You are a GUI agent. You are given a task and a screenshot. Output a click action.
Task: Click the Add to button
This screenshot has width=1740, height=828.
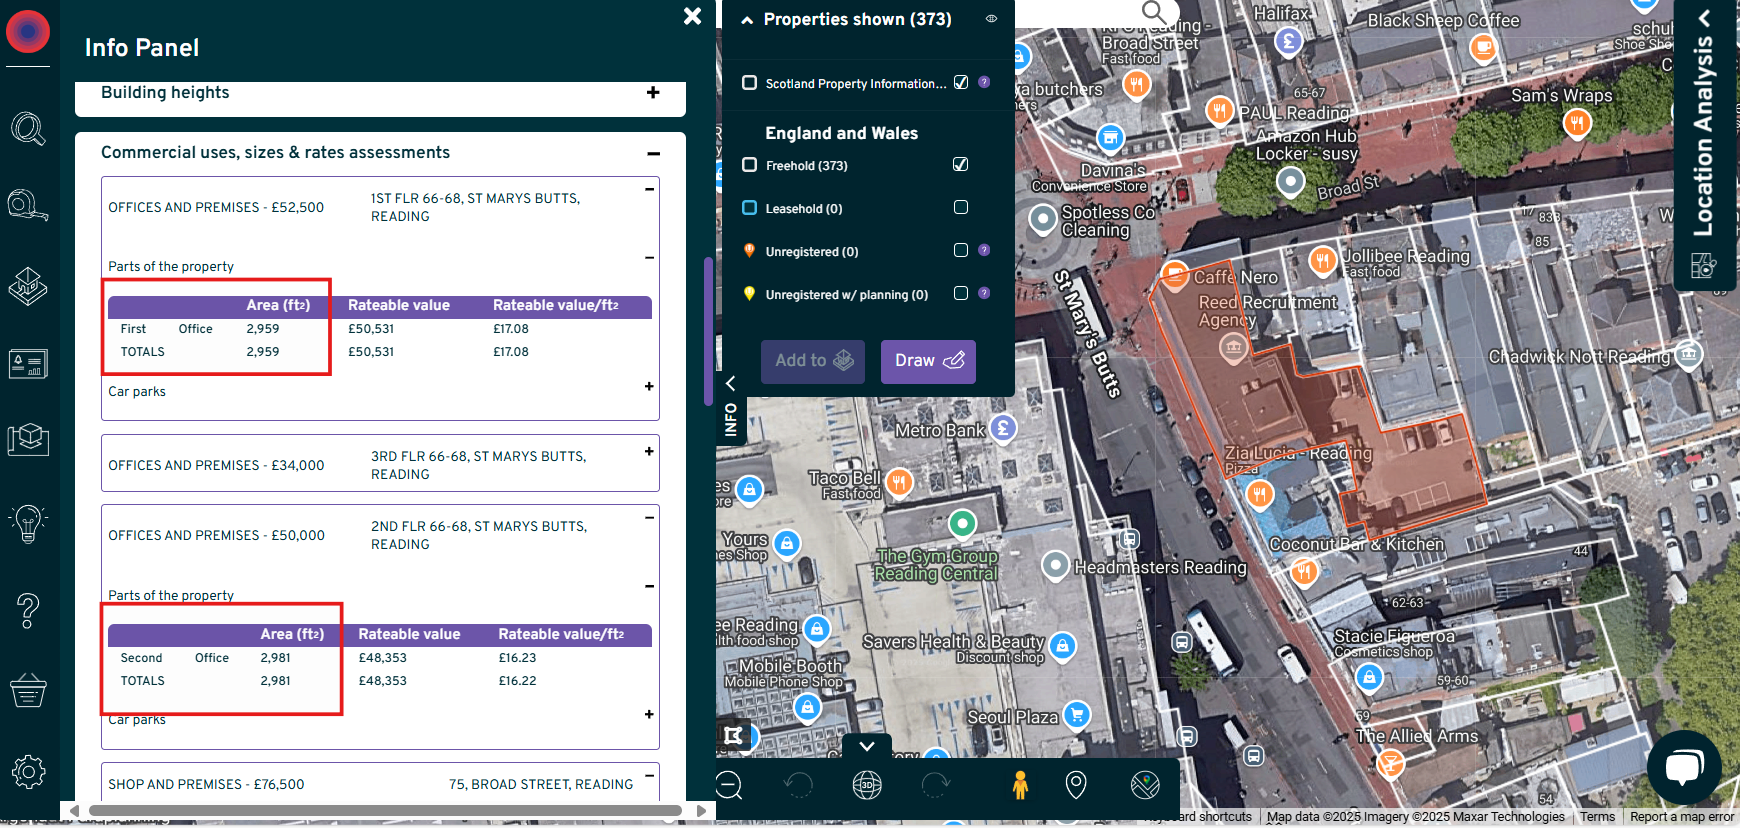(x=813, y=361)
